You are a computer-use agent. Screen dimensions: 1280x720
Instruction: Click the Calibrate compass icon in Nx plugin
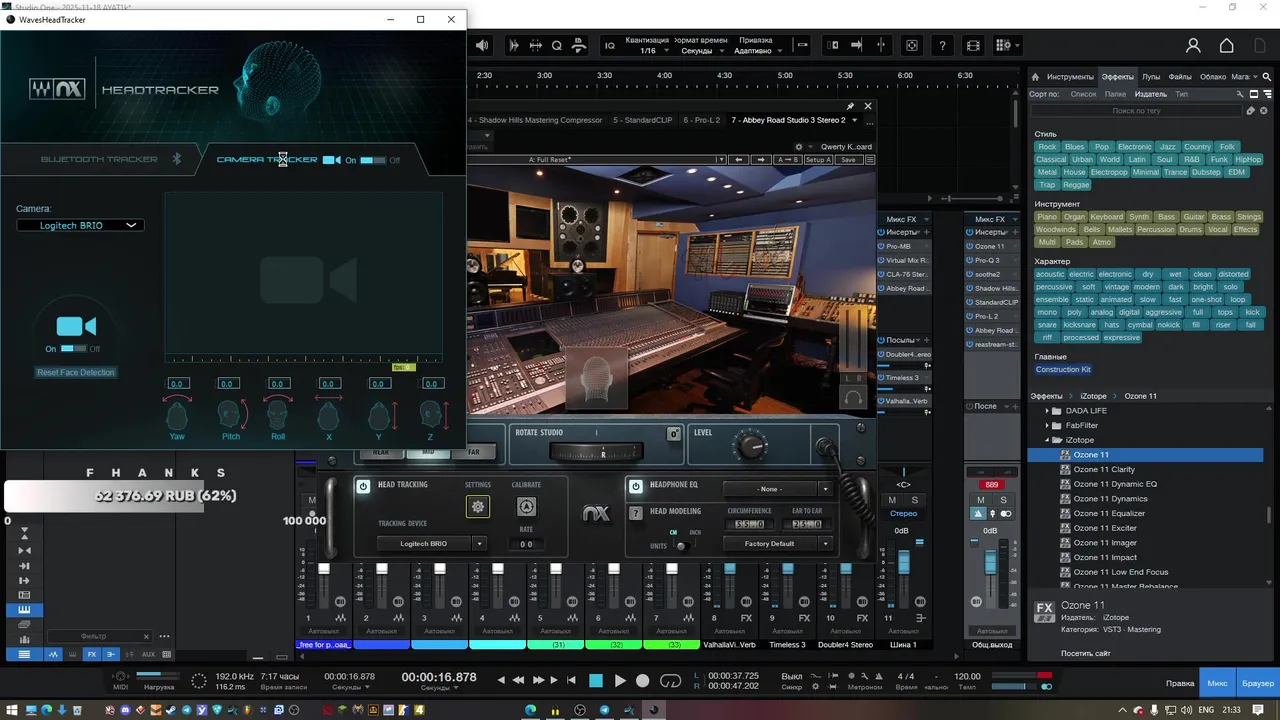pos(526,507)
